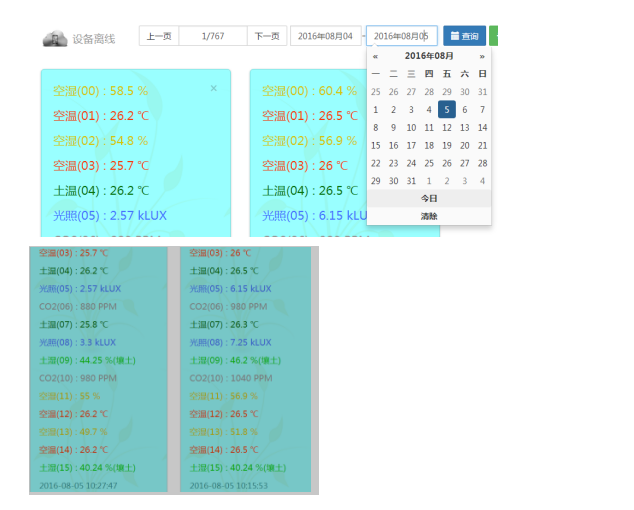Click 今日 to jump to today
Viewport: 634px width, 510px height.
click(x=429, y=199)
